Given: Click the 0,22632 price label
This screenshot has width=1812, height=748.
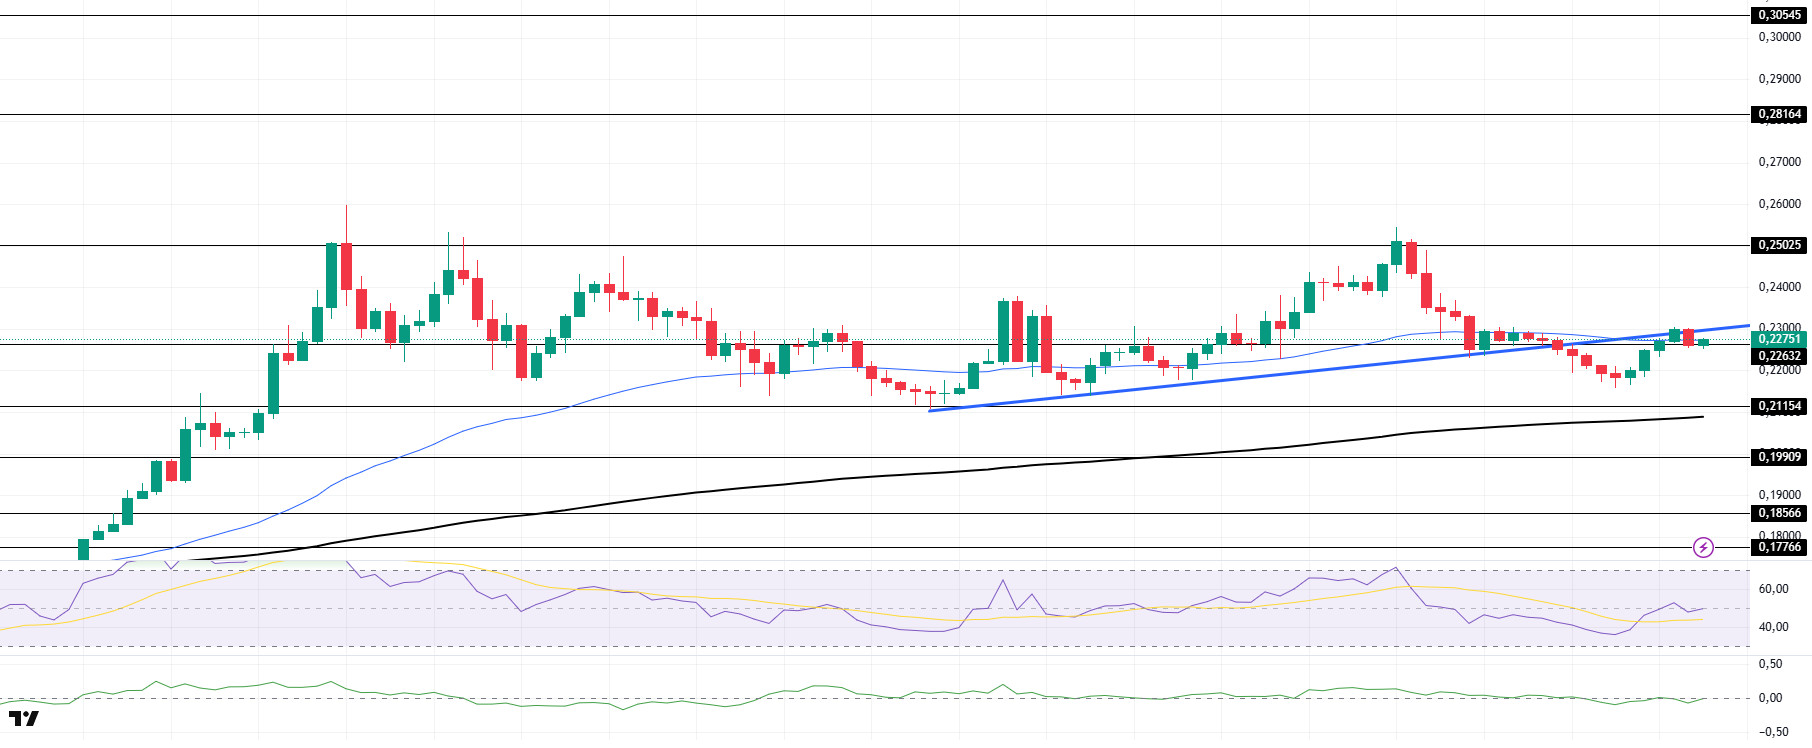Looking at the screenshot, I should [1780, 356].
